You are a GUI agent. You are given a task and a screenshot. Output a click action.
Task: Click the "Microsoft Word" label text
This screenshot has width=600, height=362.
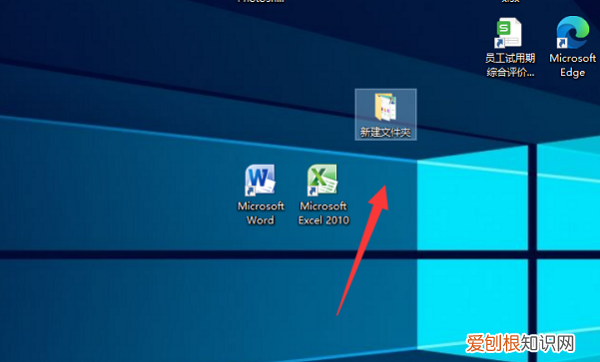pos(261,213)
